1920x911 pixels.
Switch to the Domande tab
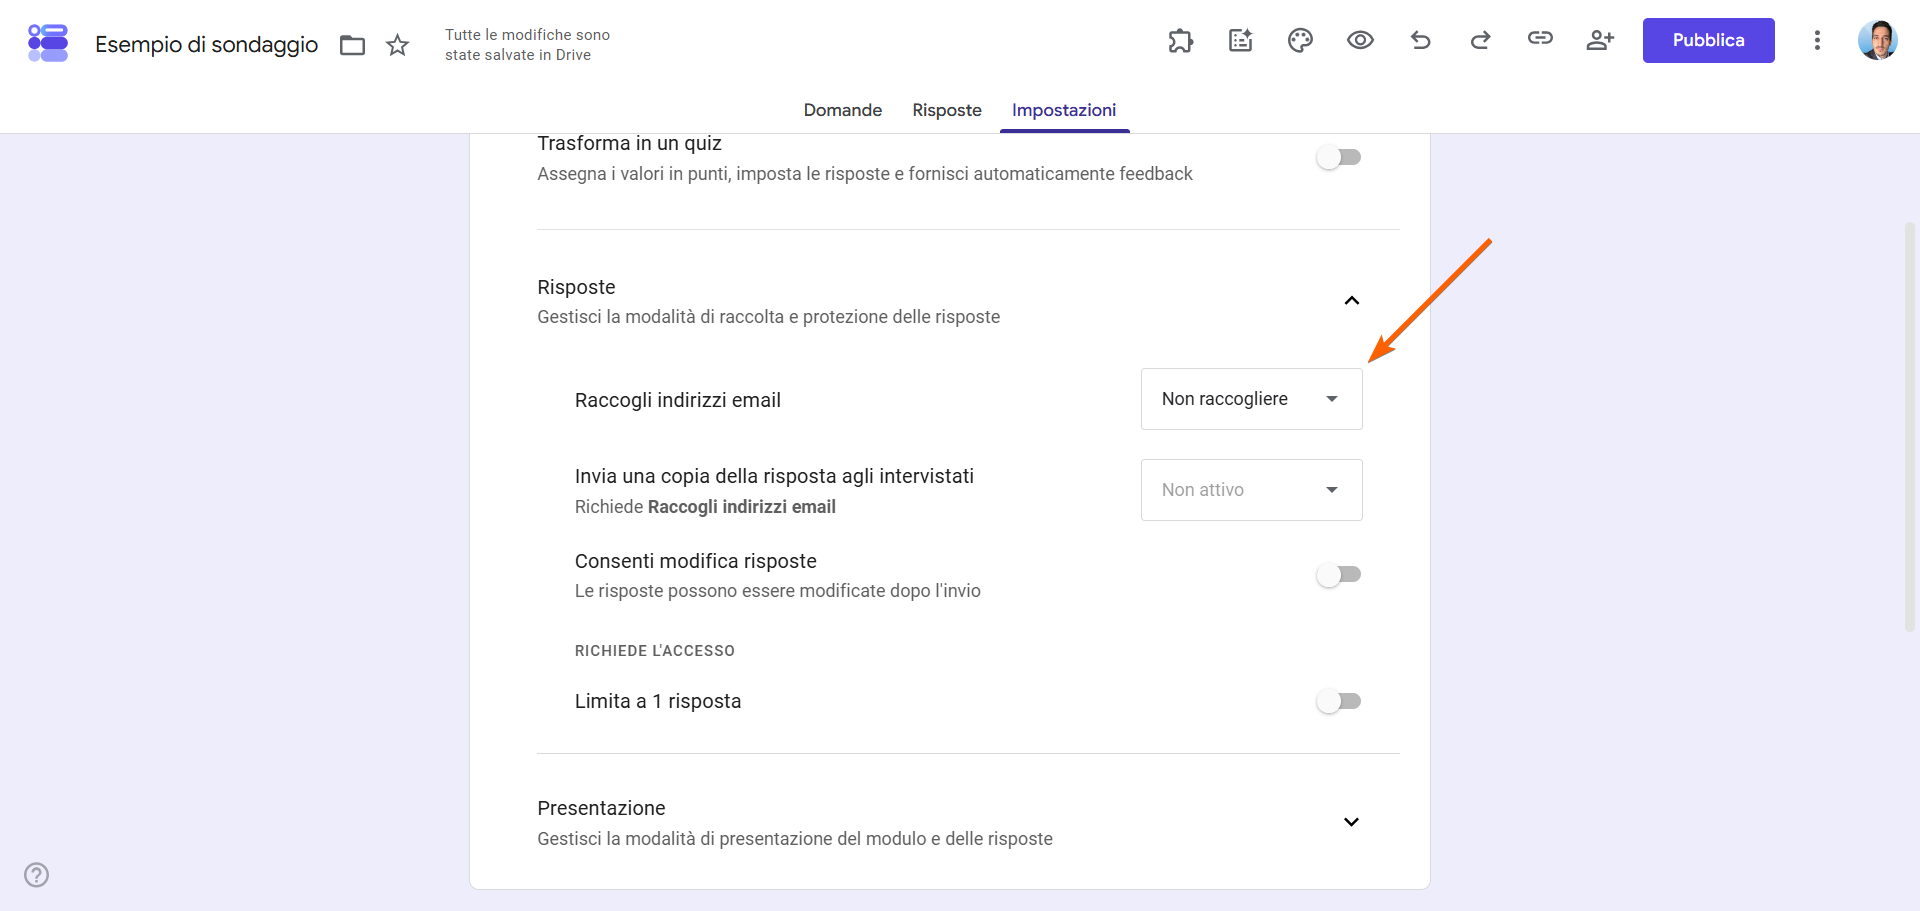843,110
